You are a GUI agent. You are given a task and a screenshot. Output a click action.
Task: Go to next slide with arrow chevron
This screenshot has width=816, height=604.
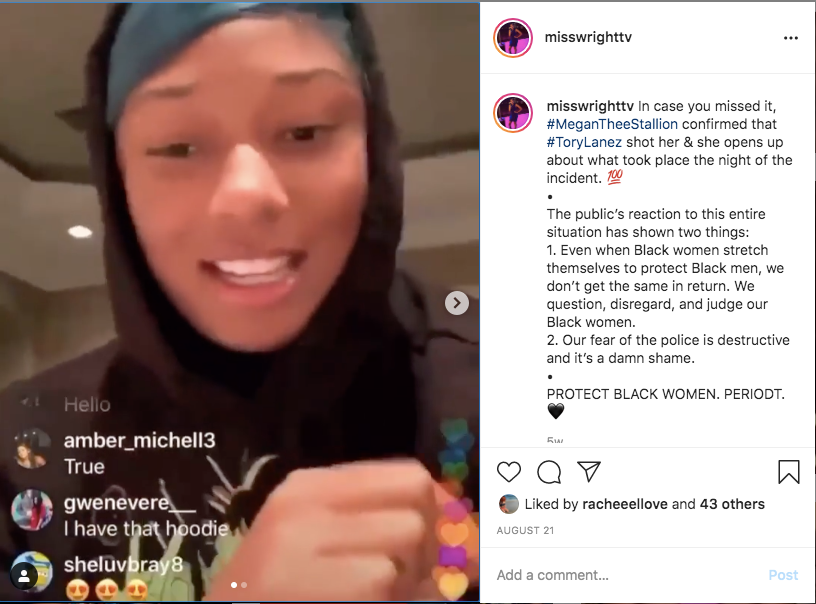tap(456, 303)
